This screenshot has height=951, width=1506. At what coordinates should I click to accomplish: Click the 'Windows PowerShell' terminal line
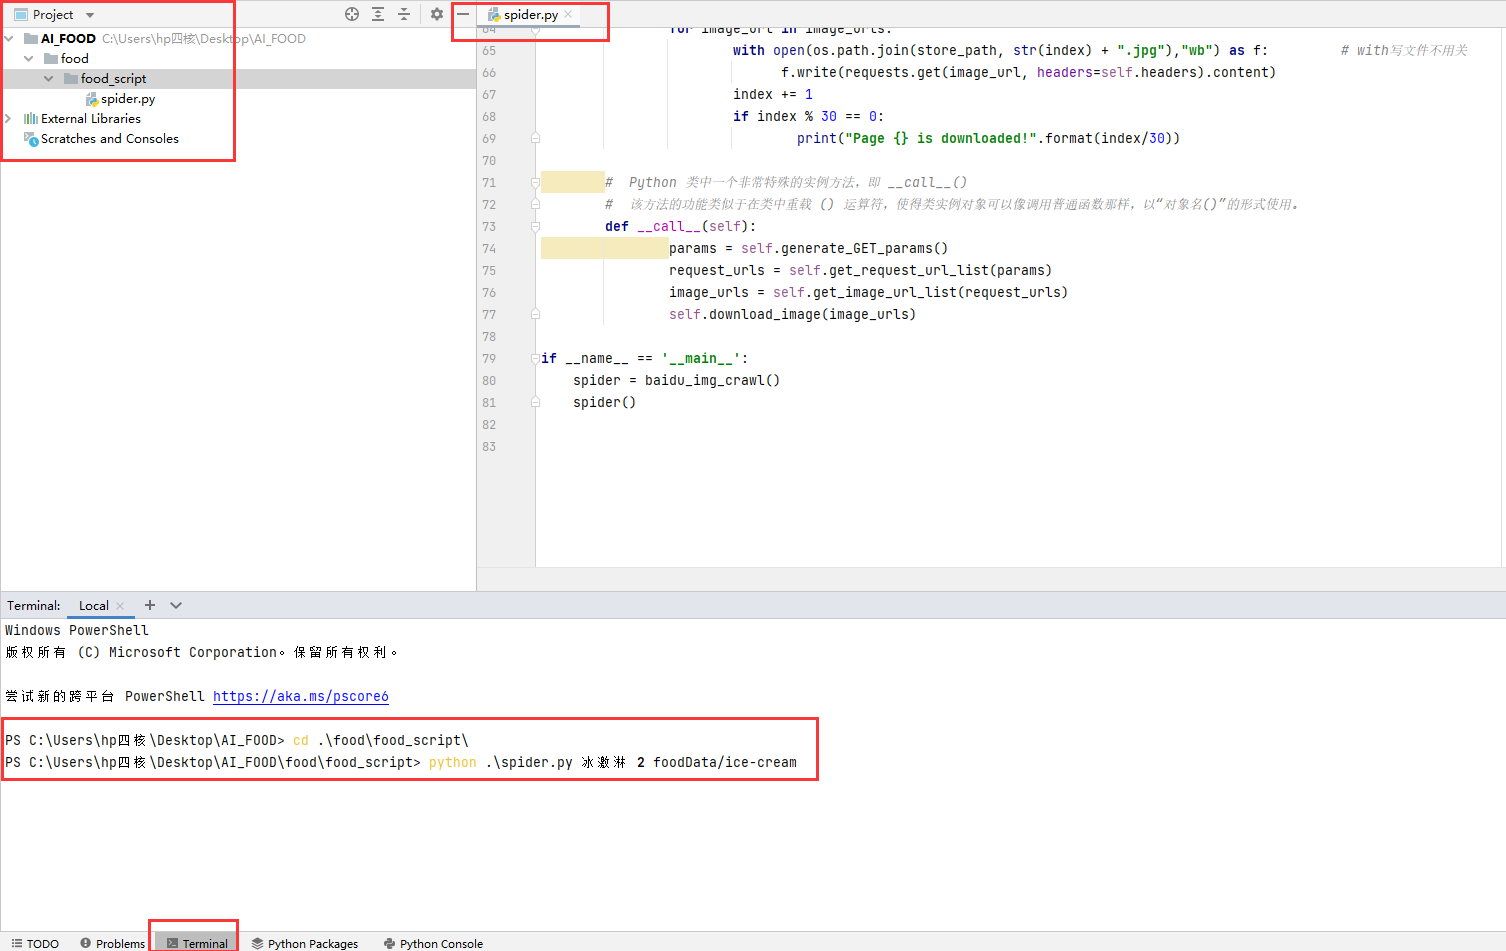click(77, 631)
